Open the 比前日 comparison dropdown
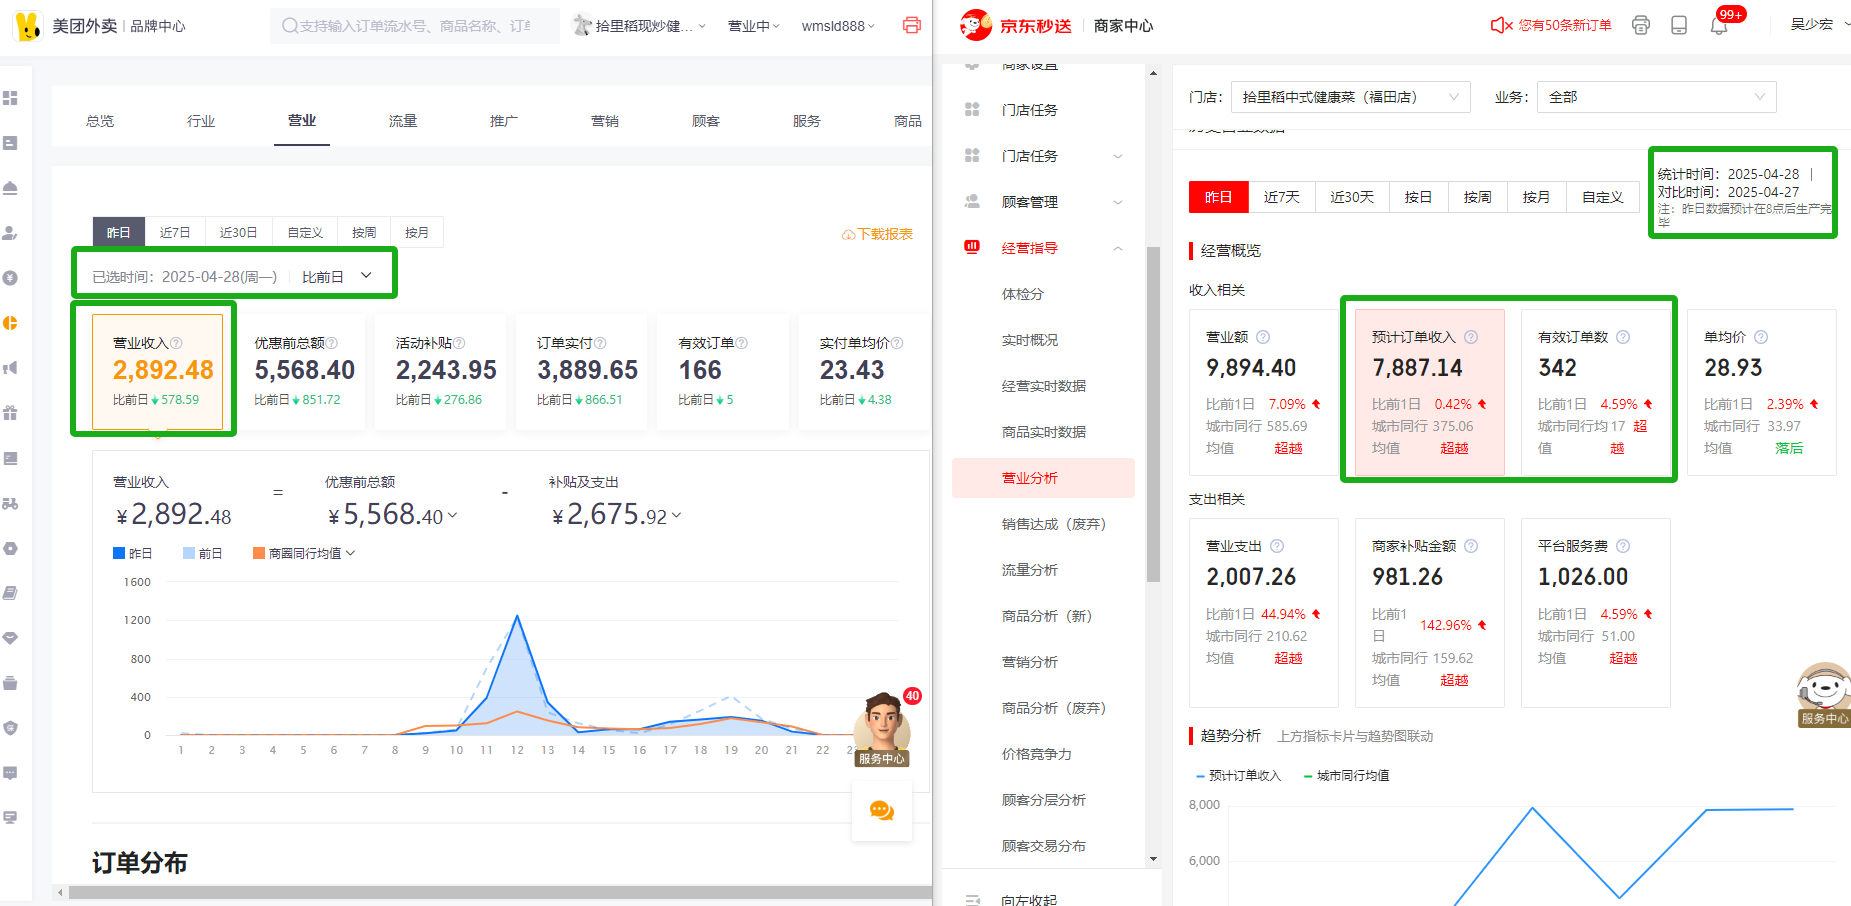Viewport: 1851px width, 906px height. point(337,276)
